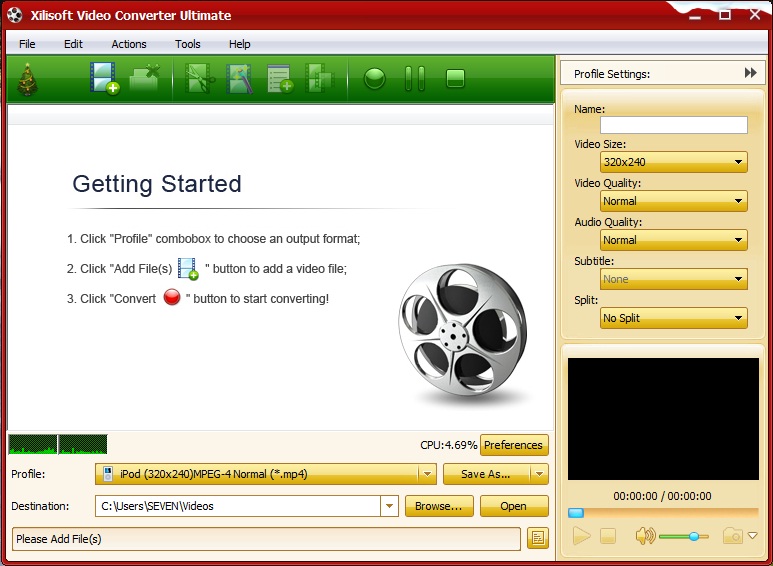Open the Clip tool with scissors
This screenshot has width=773, height=566.
199,78
